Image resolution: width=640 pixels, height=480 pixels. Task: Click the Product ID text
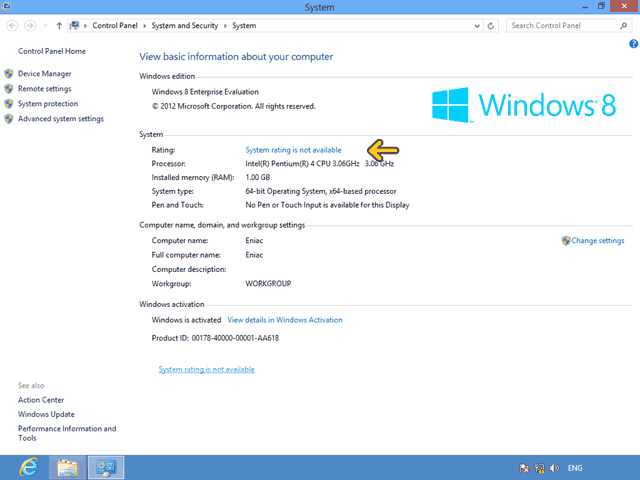(x=215, y=338)
